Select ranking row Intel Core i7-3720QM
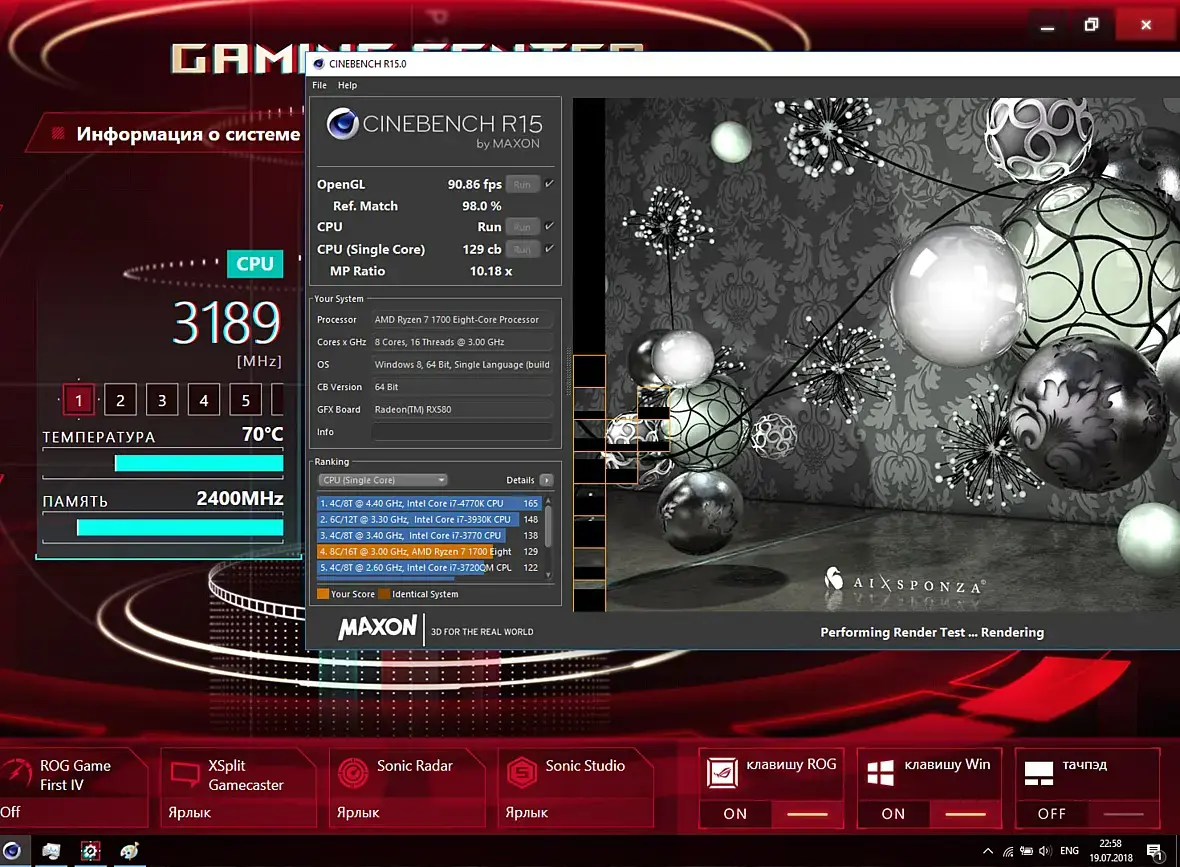Screen dimensions: 1180x867 [429, 568]
